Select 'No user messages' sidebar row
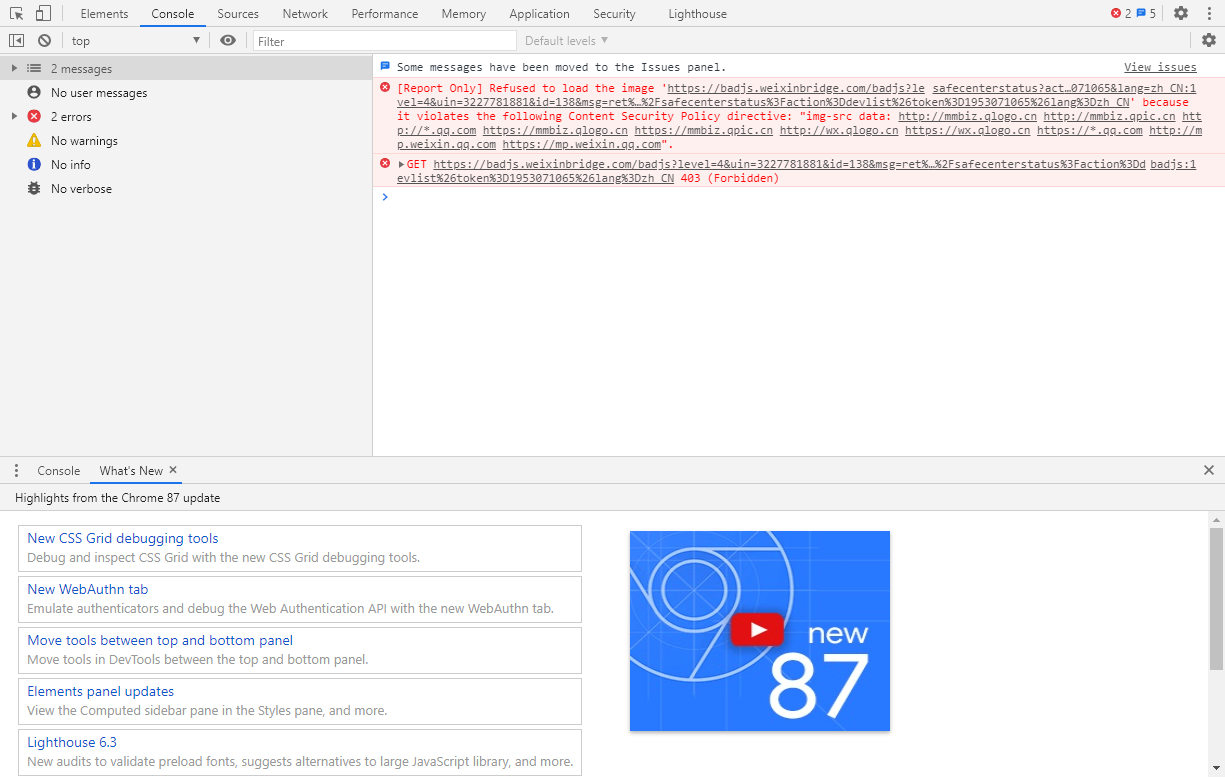The width and height of the screenshot is (1225, 777). pyautogui.click(x=186, y=92)
